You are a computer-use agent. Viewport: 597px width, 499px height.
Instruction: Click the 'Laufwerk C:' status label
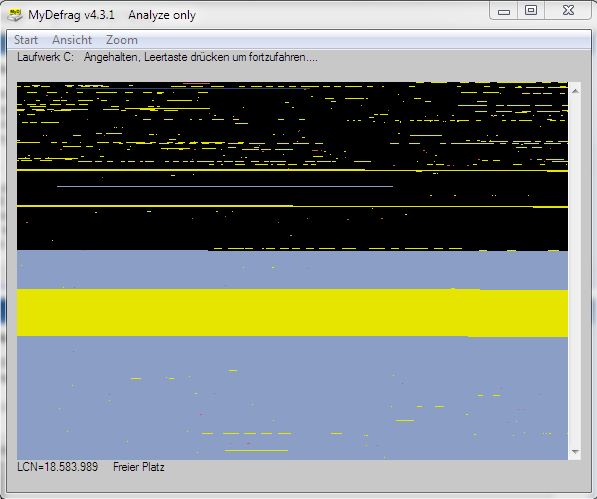pyautogui.click(x=45, y=57)
